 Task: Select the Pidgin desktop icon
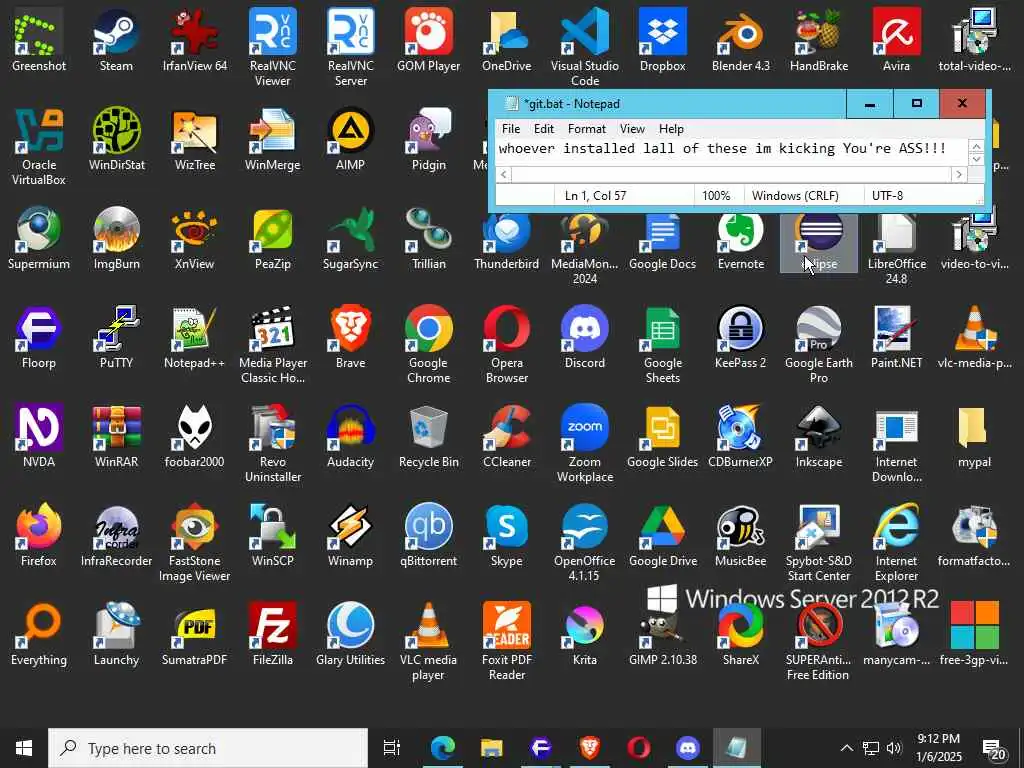tap(428, 139)
